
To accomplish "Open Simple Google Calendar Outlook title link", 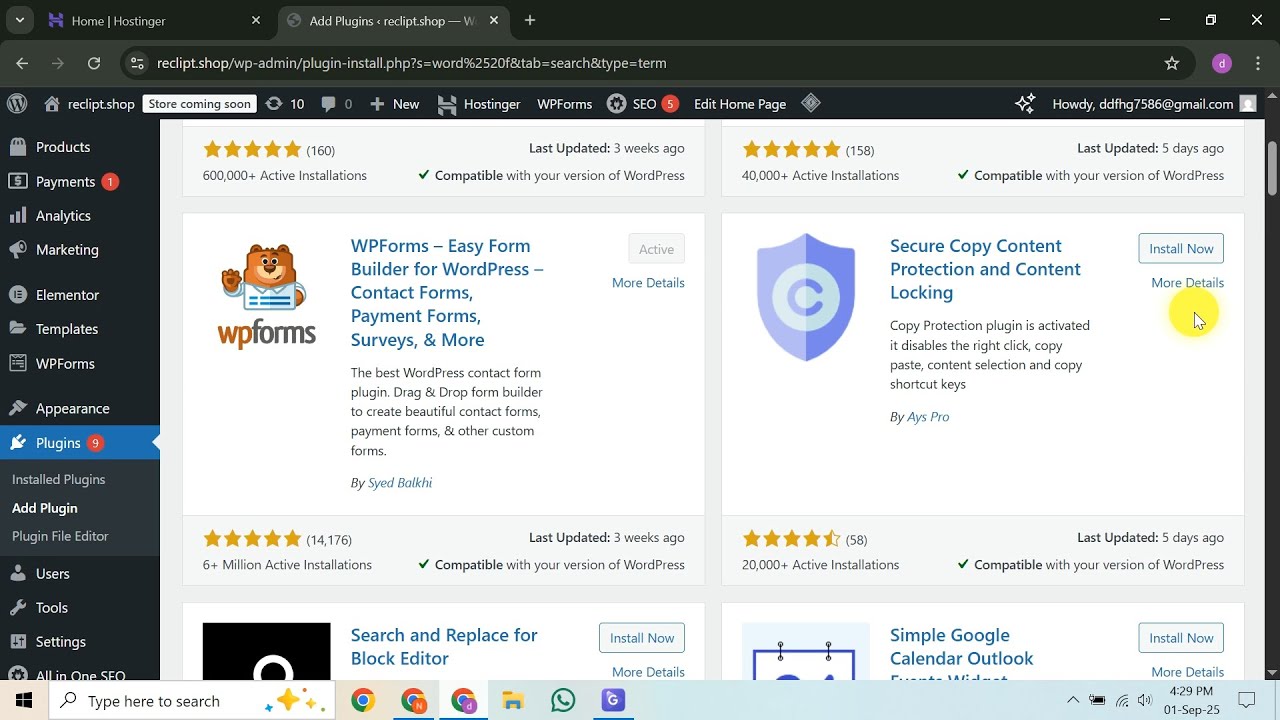I will [x=962, y=652].
